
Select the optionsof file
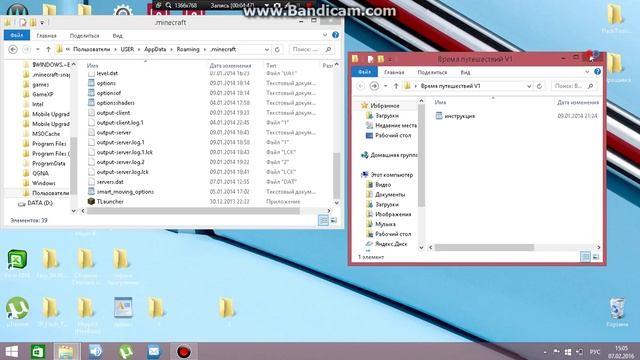[x=109, y=93]
